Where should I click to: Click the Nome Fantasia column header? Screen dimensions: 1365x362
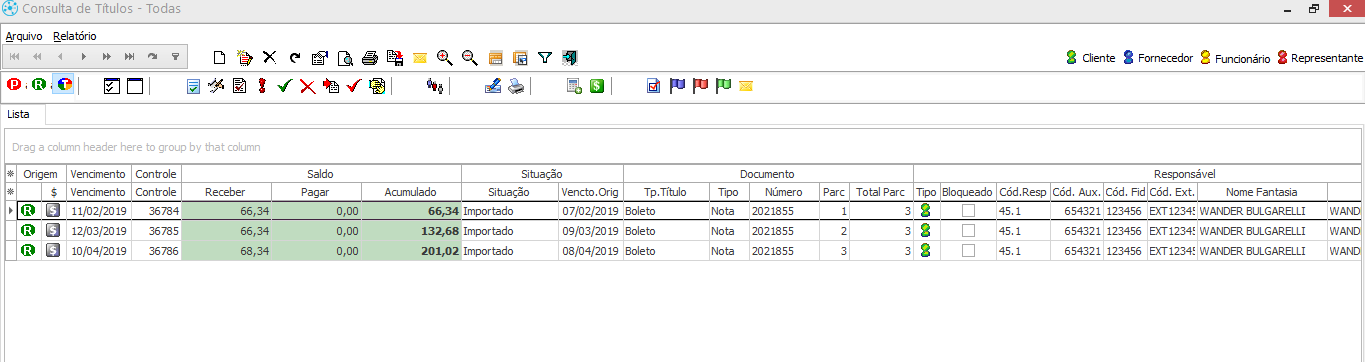(1261, 191)
